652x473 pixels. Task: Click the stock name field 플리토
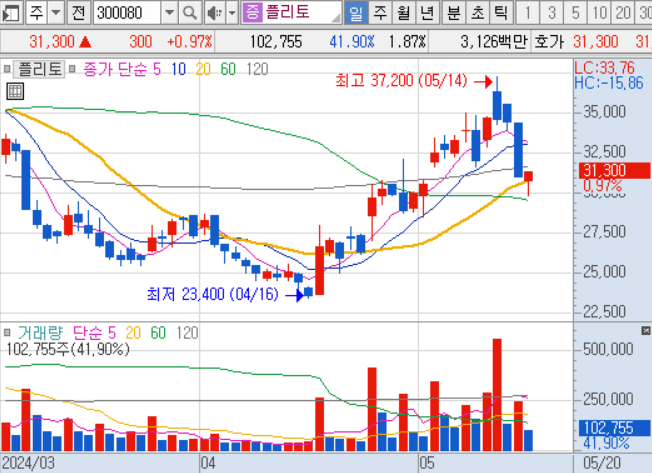pyautogui.click(x=302, y=12)
